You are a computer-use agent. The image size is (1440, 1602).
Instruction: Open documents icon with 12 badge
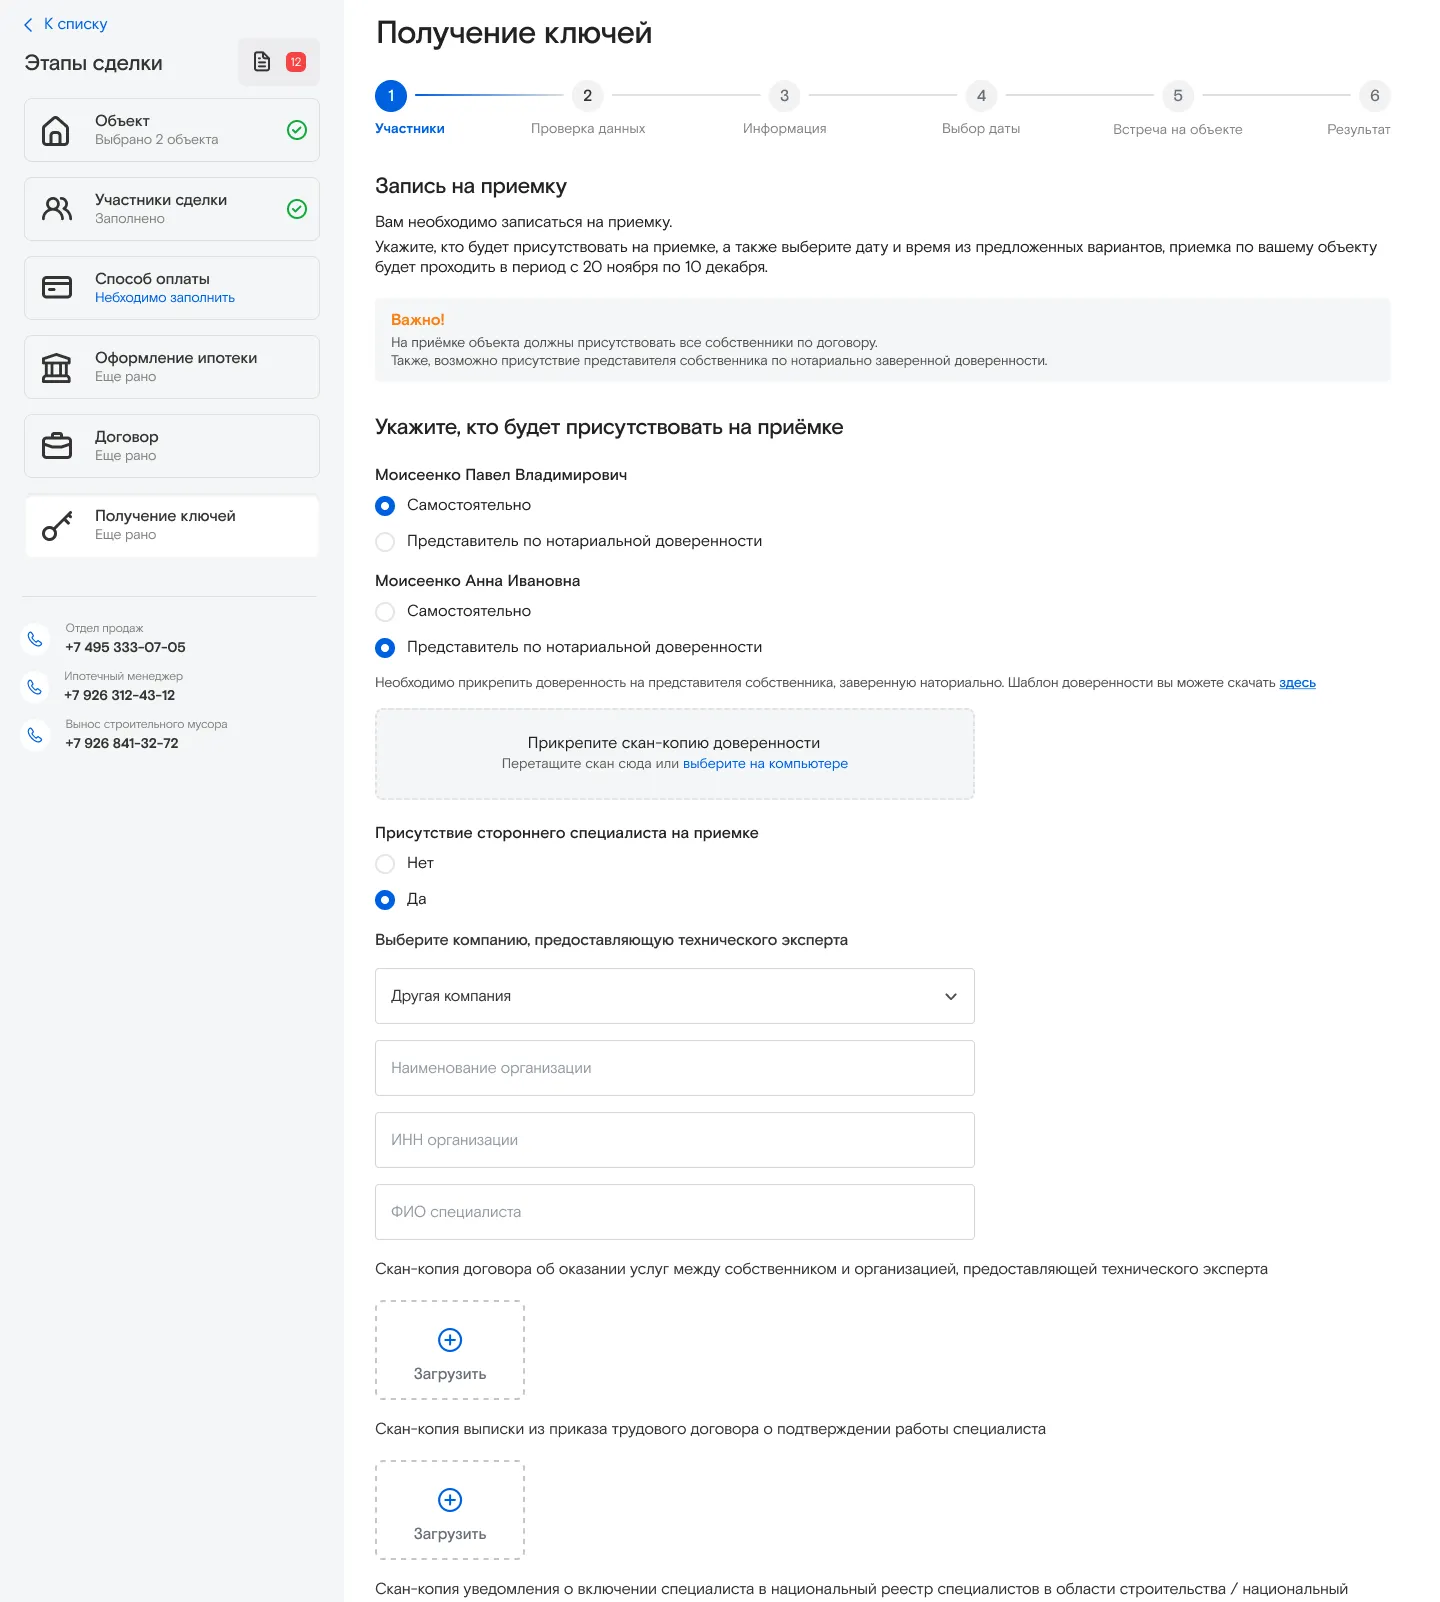tap(278, 62)
